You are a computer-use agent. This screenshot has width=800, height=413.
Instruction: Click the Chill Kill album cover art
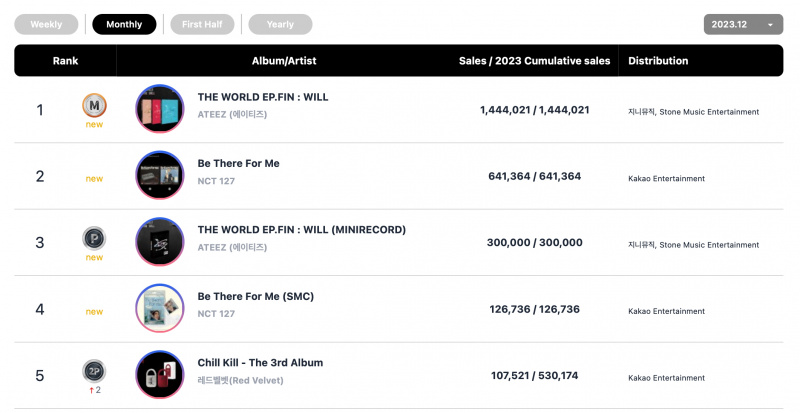[x=160, y=375]
